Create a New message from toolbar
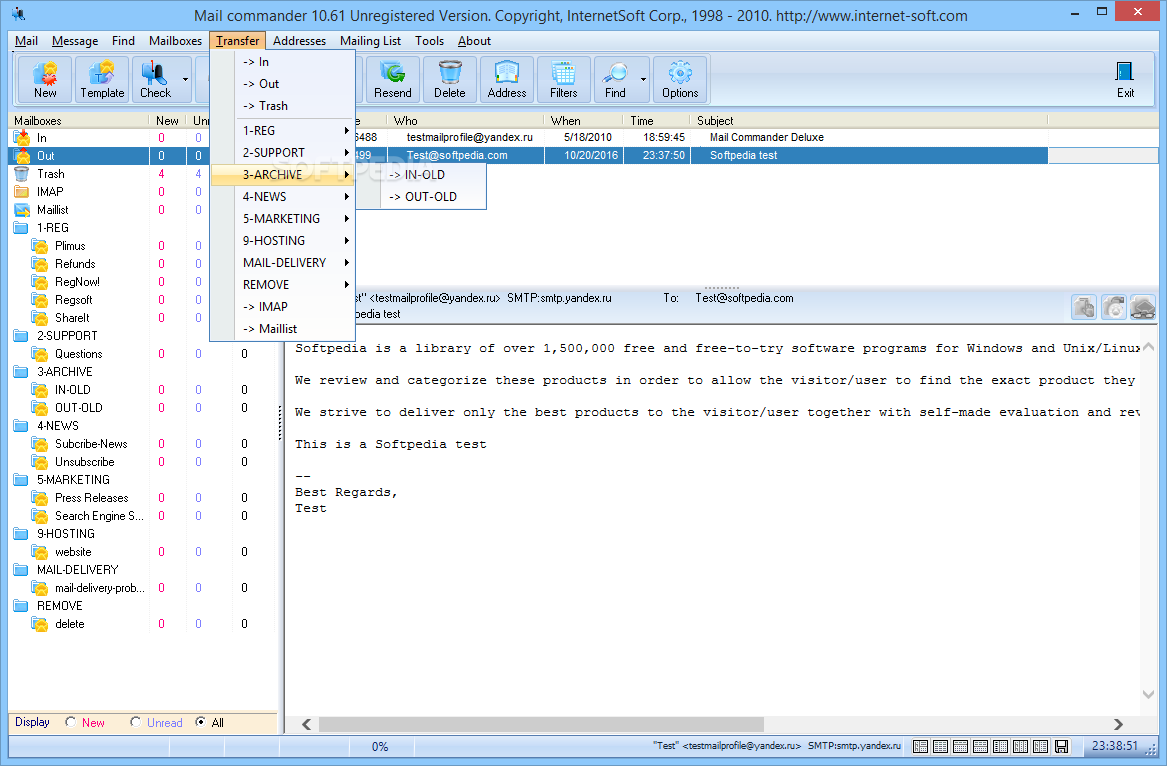1167x766 pixels. (x=45, y=80)
